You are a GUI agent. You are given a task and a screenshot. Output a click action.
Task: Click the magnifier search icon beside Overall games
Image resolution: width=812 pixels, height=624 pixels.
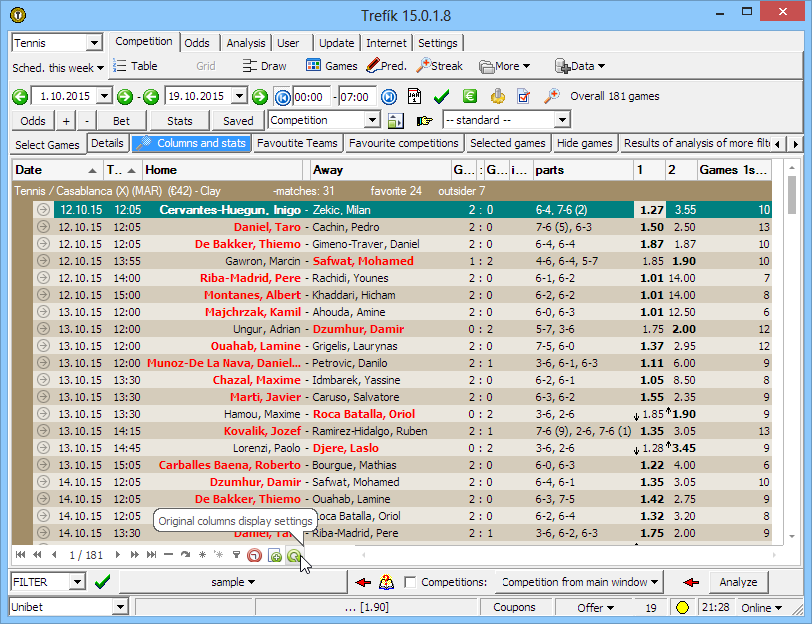pyautogui.click(x=551, y=97)
